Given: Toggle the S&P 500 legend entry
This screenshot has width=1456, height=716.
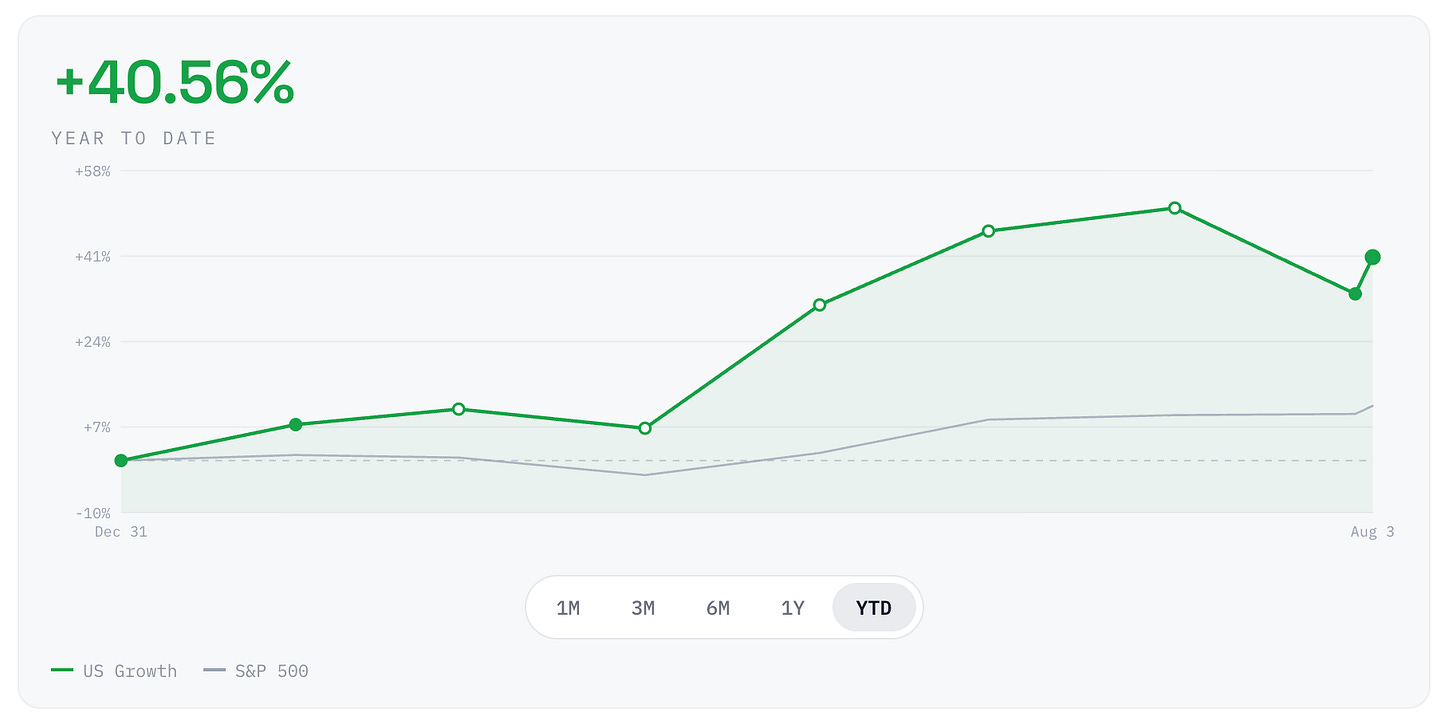Looking at the screenshot, I should tap(256, 671).
